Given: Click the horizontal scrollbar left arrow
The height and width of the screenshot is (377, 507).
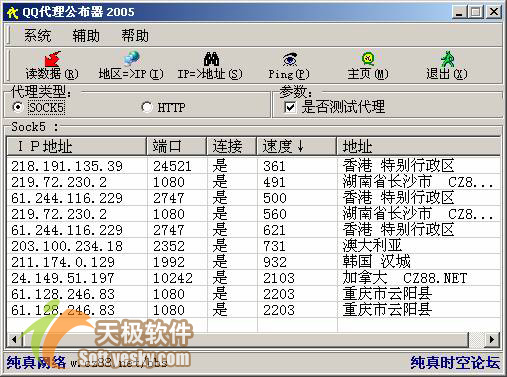Looking at the screenshot, I should point(14,340).
